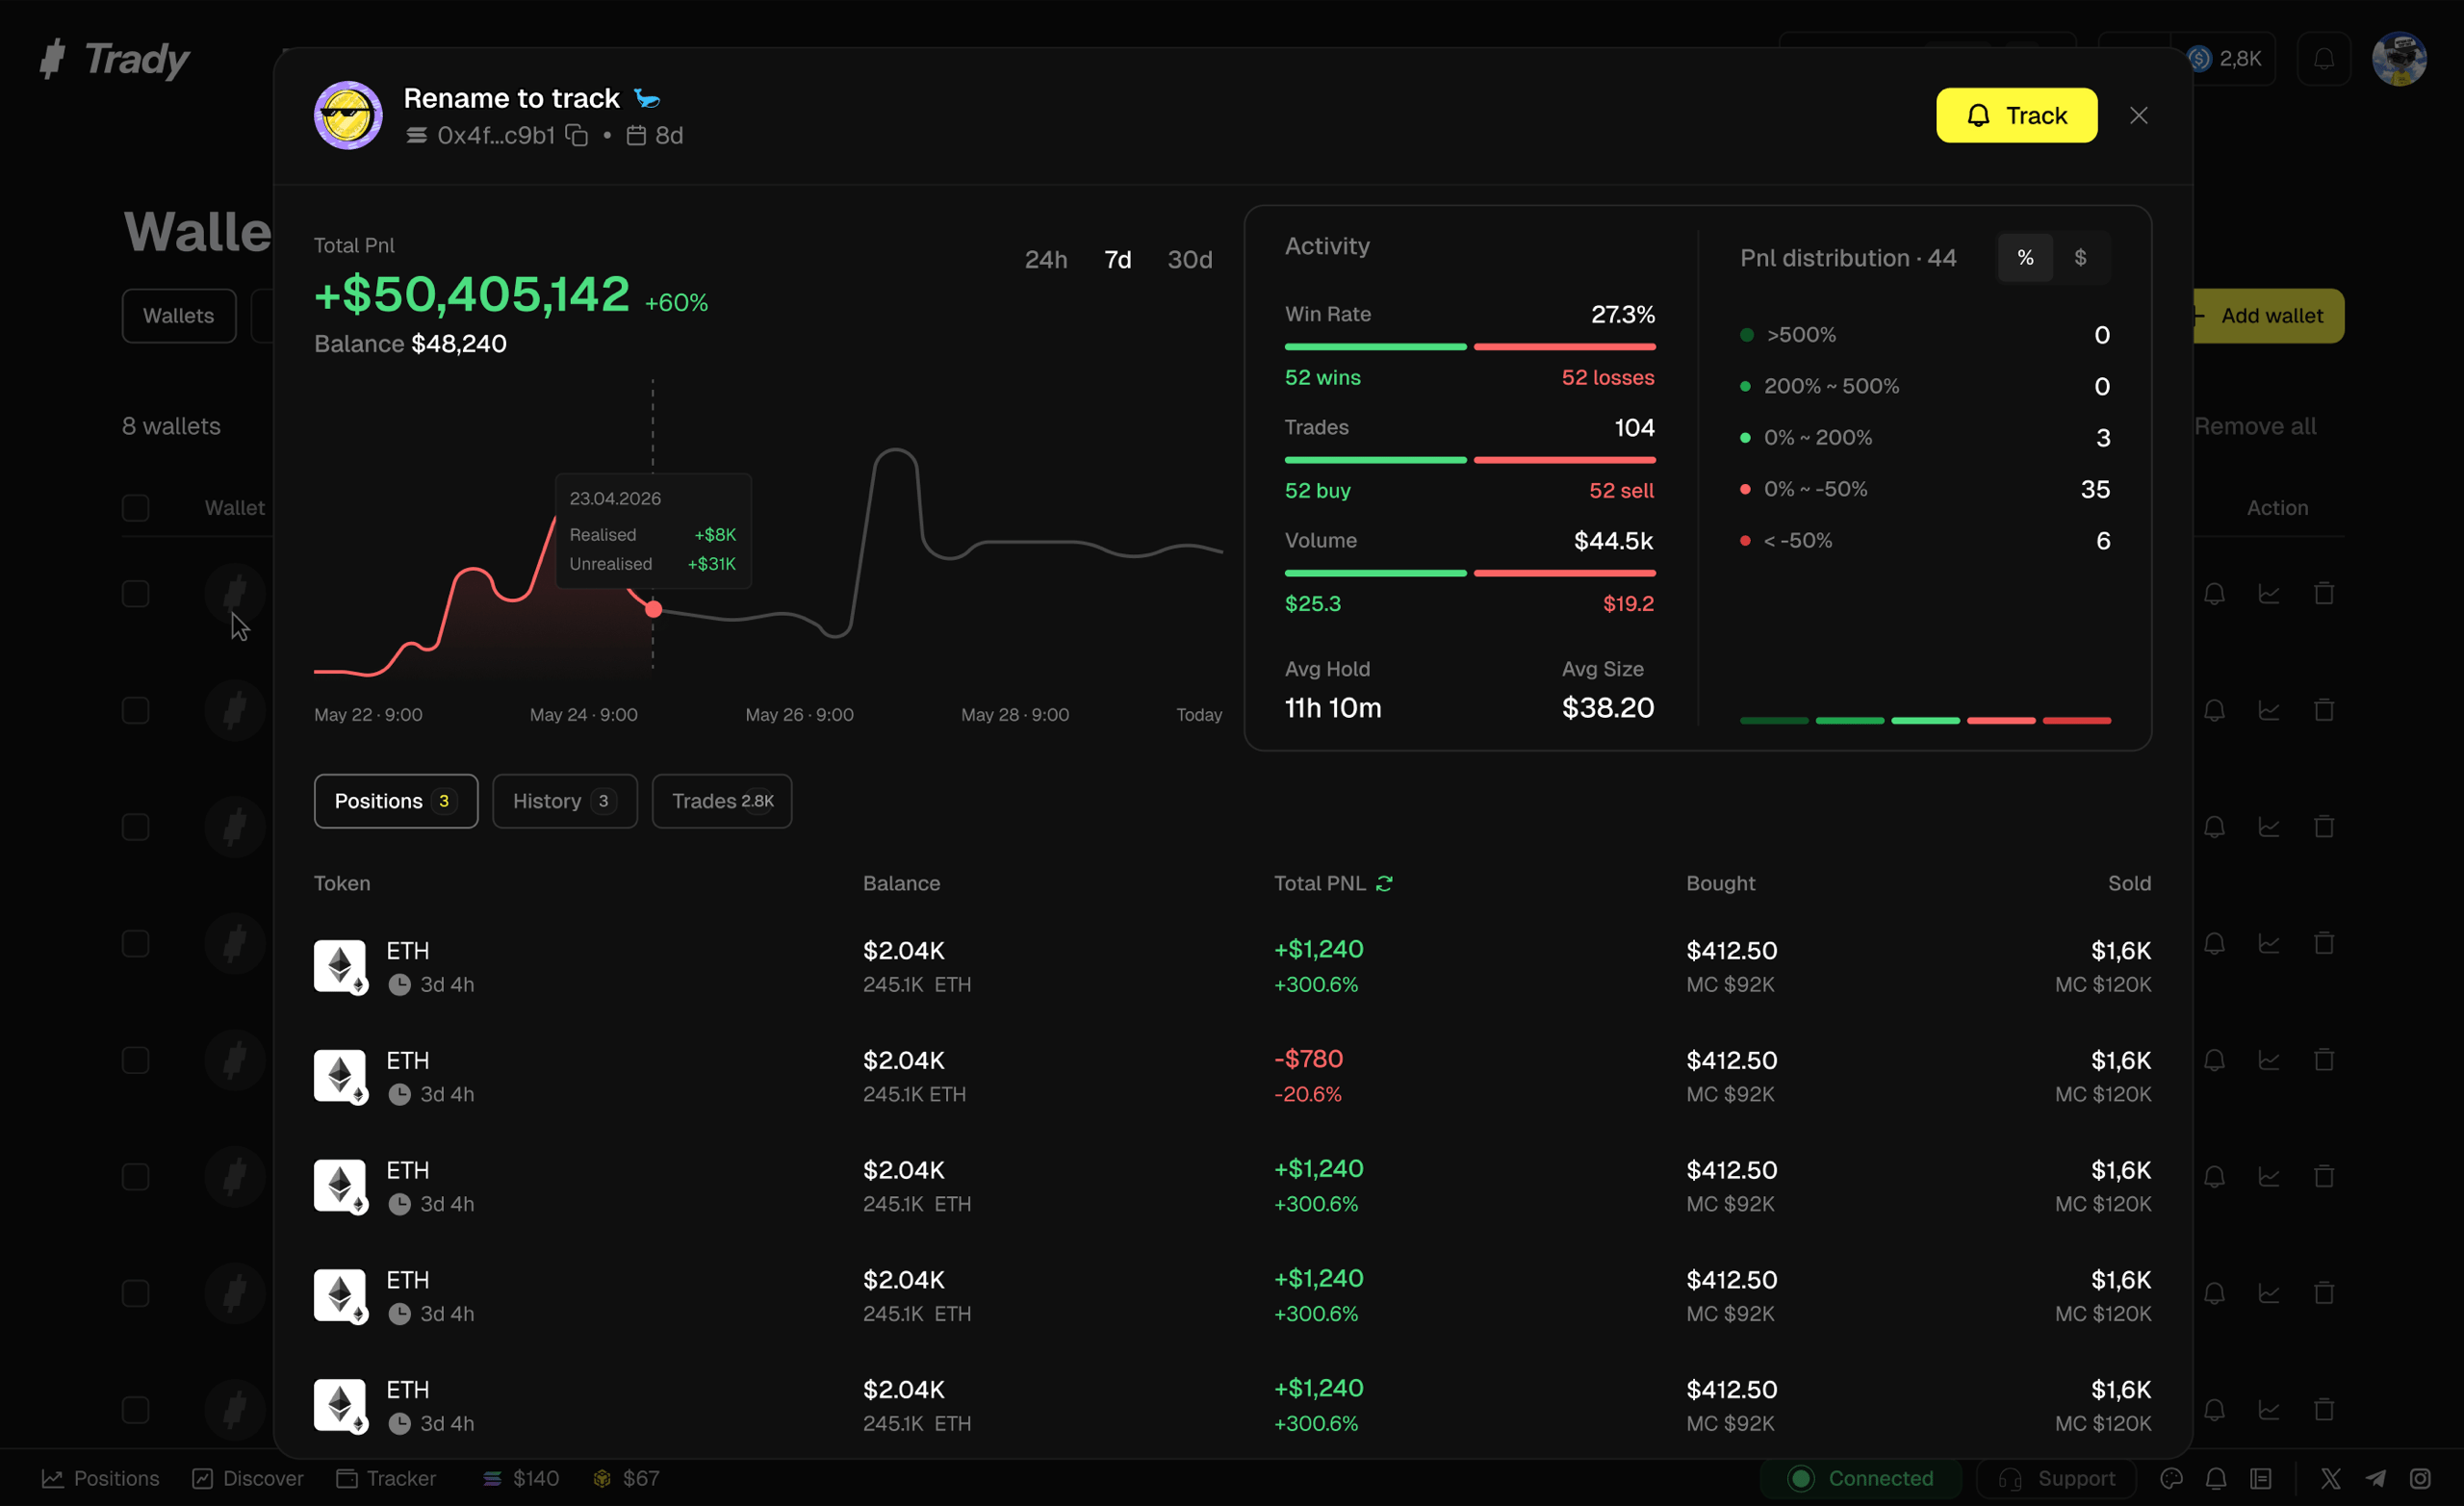Open the Trades 2.8K tab

click(722, 801)
